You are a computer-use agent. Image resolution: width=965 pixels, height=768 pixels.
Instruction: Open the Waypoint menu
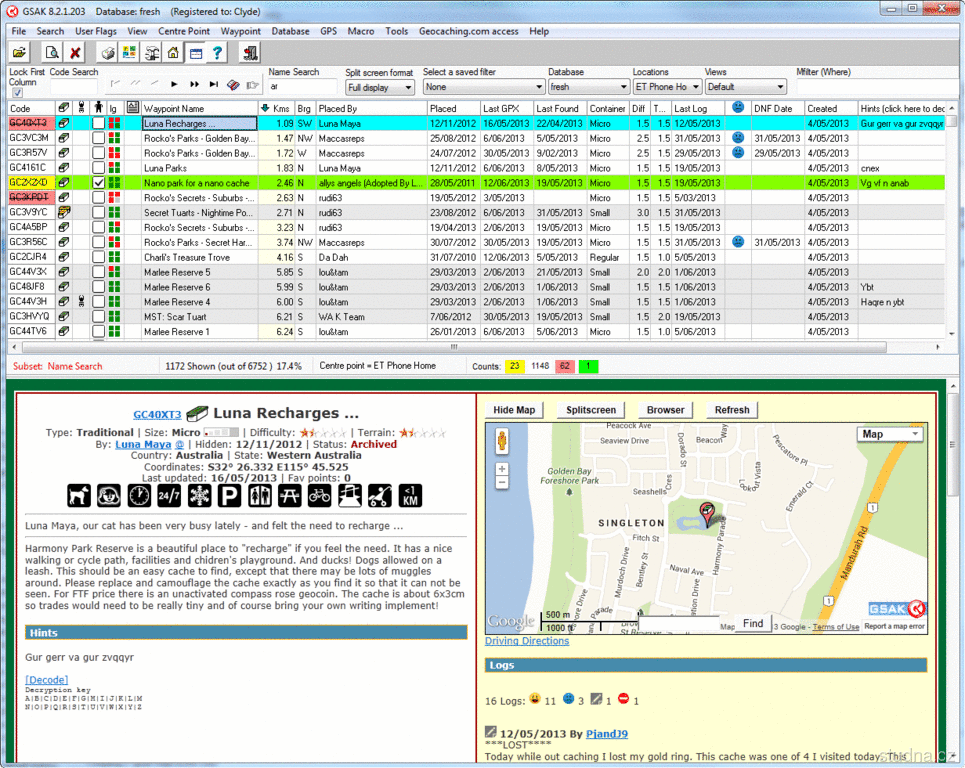tap(240, 31)
